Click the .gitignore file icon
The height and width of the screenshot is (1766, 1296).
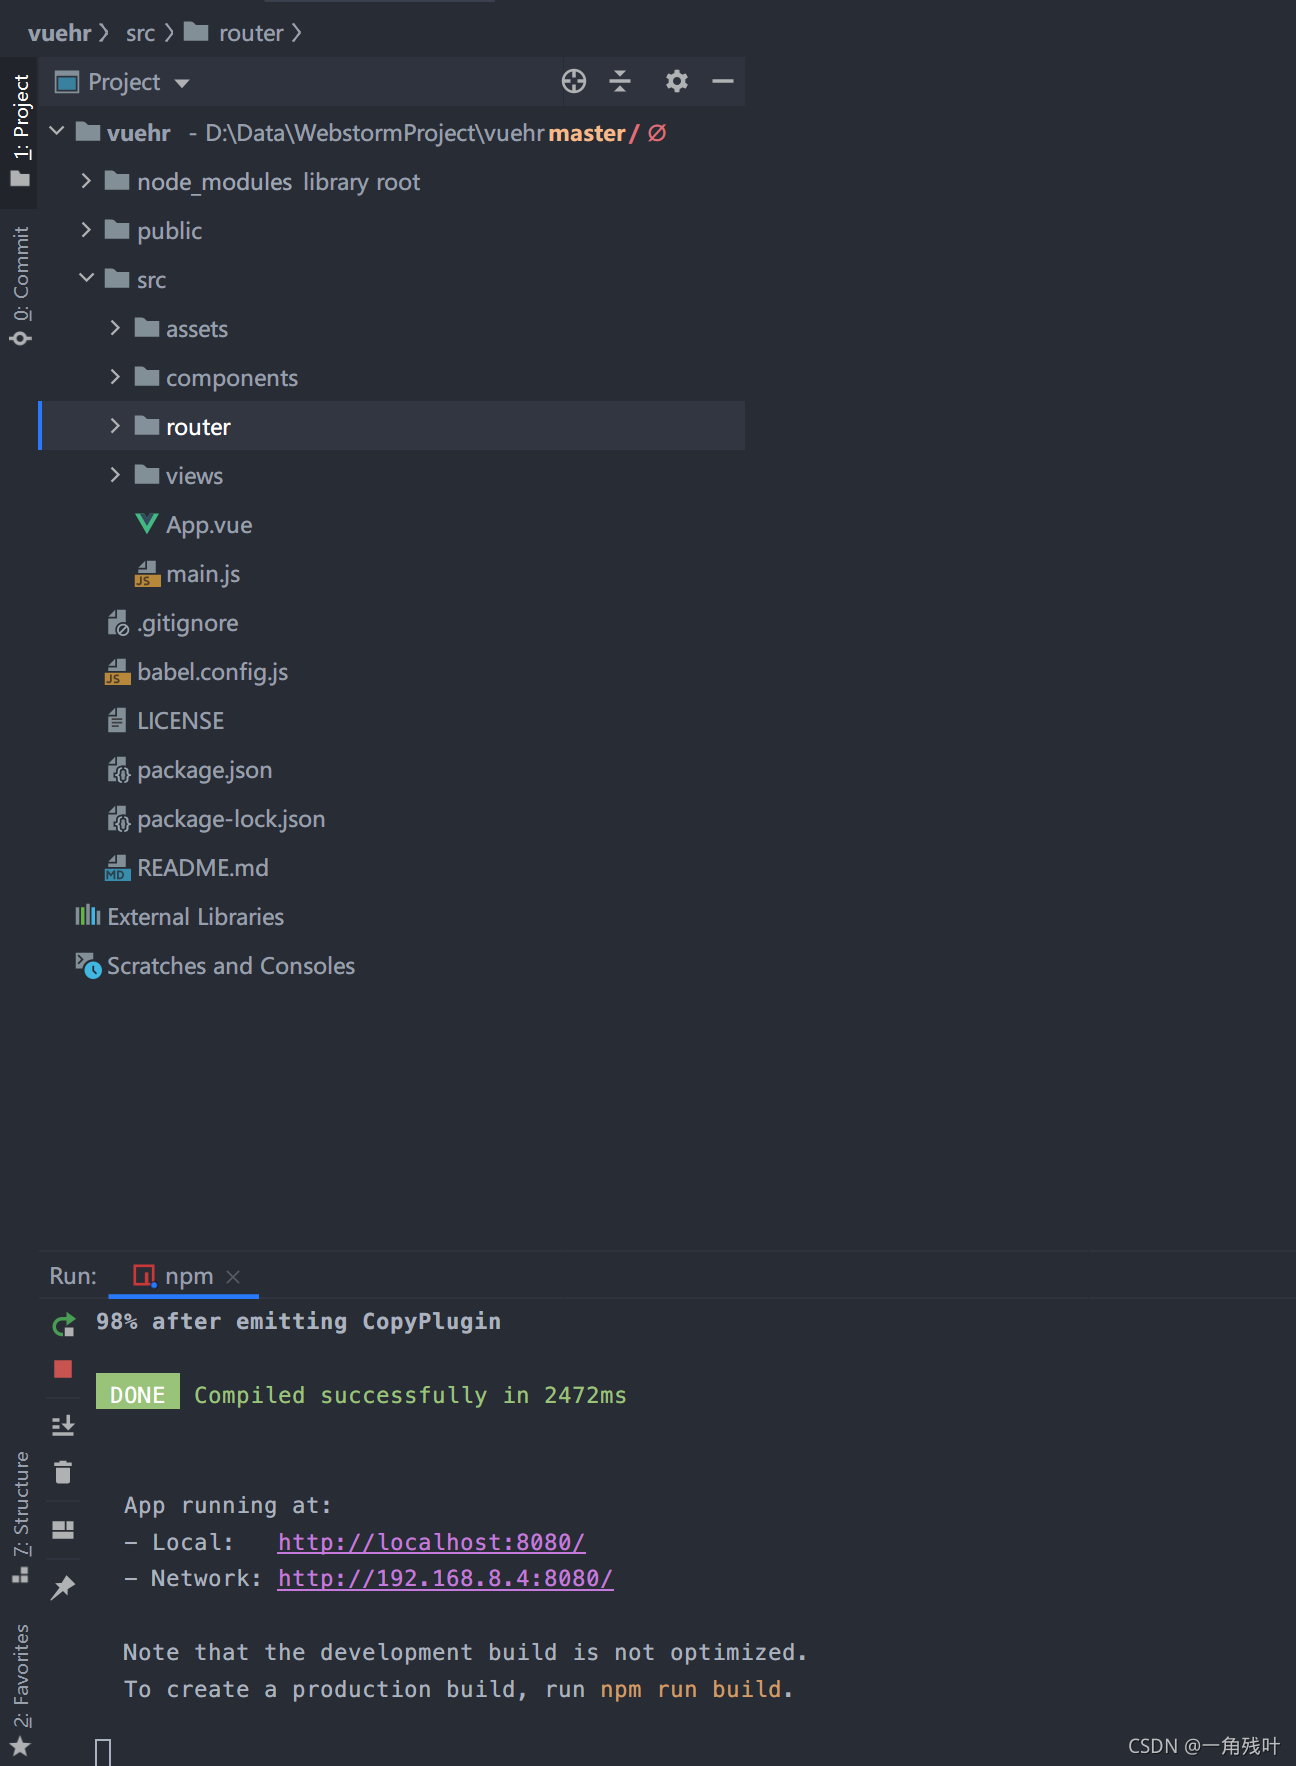[118, 623]
